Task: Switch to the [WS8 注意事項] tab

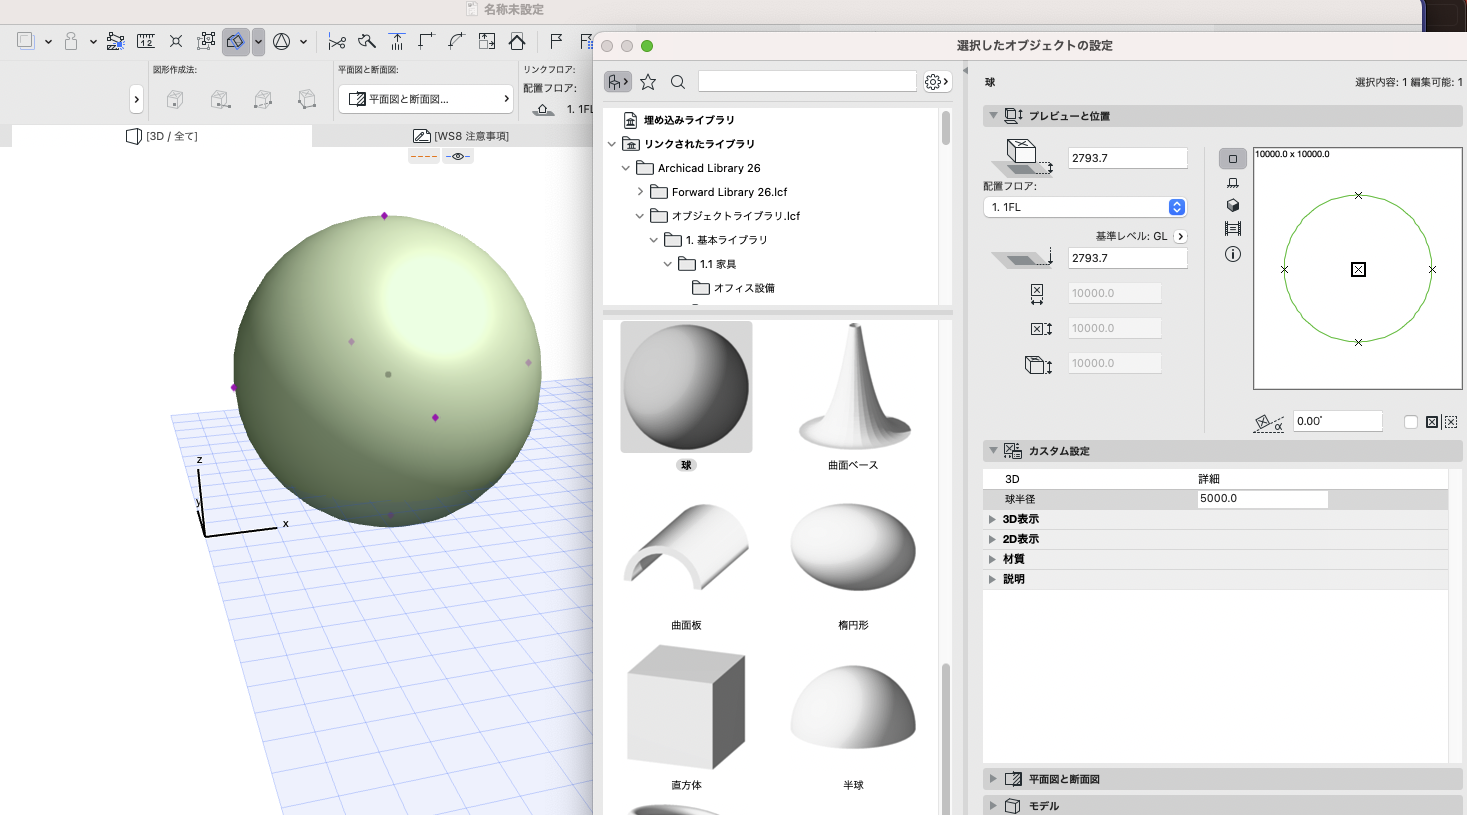Action: [461, 136]
